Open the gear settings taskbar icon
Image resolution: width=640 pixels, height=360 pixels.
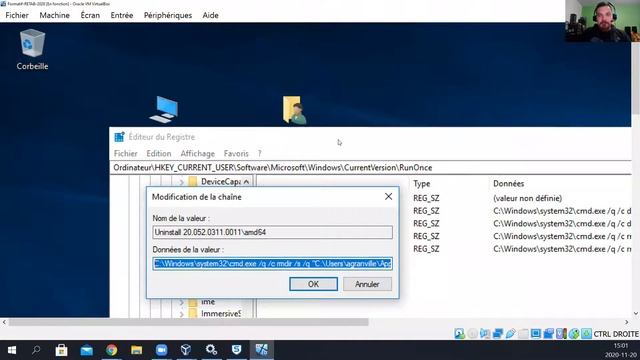tap(211, 350)
